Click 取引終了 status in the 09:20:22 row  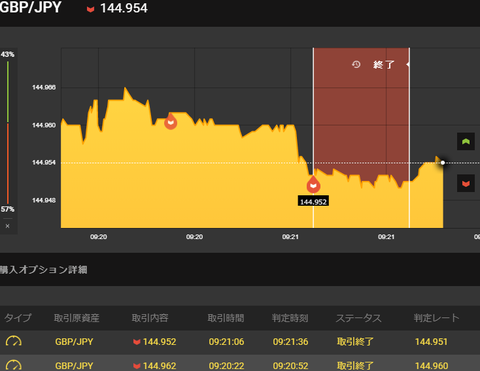click(x=355, y=366)
